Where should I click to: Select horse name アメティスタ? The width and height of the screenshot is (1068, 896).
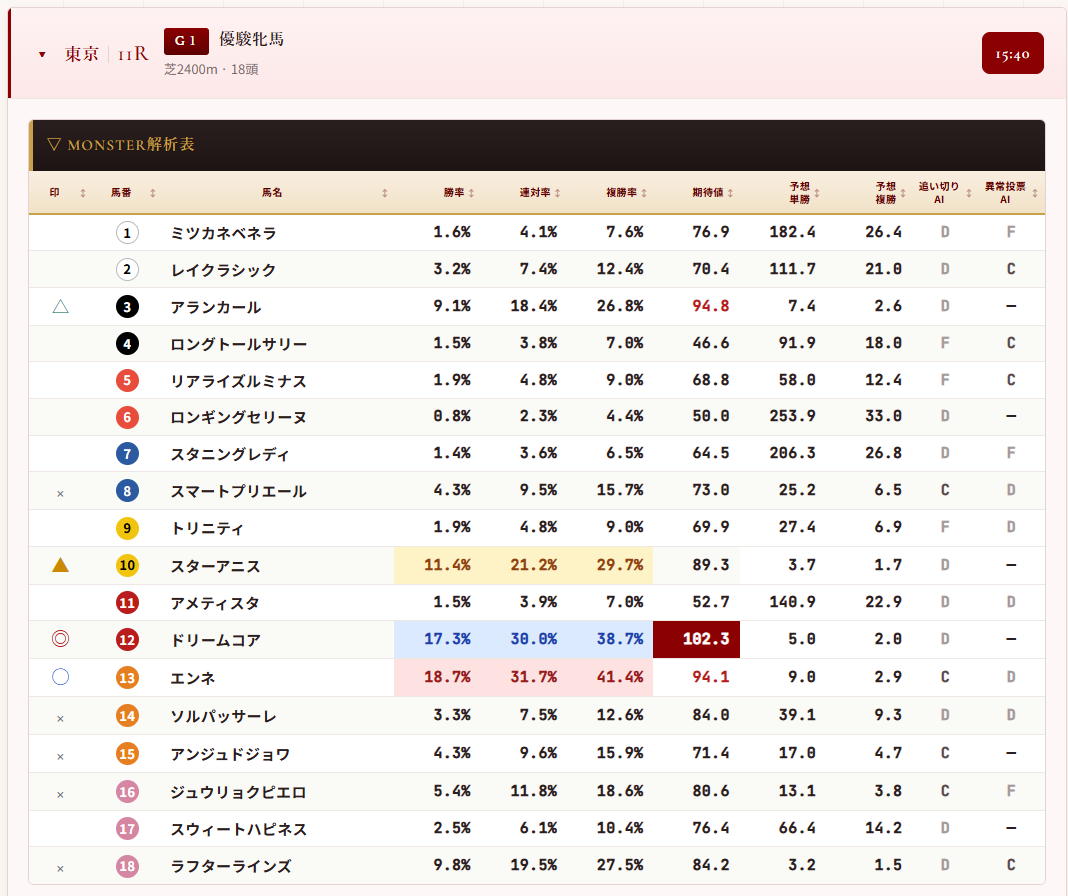pyautogui.click(x=215, y=603)
